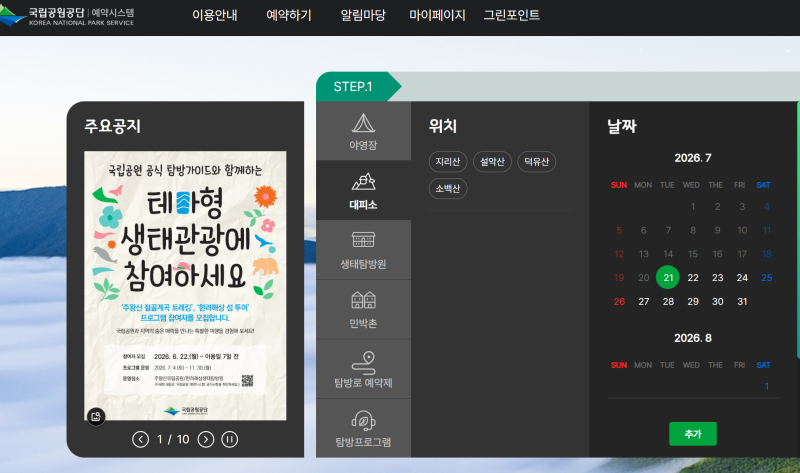Image resolution: width=800 pixels, height=473 pixels.
Task: Choose 소백산 location
Action: click(448, 189)
